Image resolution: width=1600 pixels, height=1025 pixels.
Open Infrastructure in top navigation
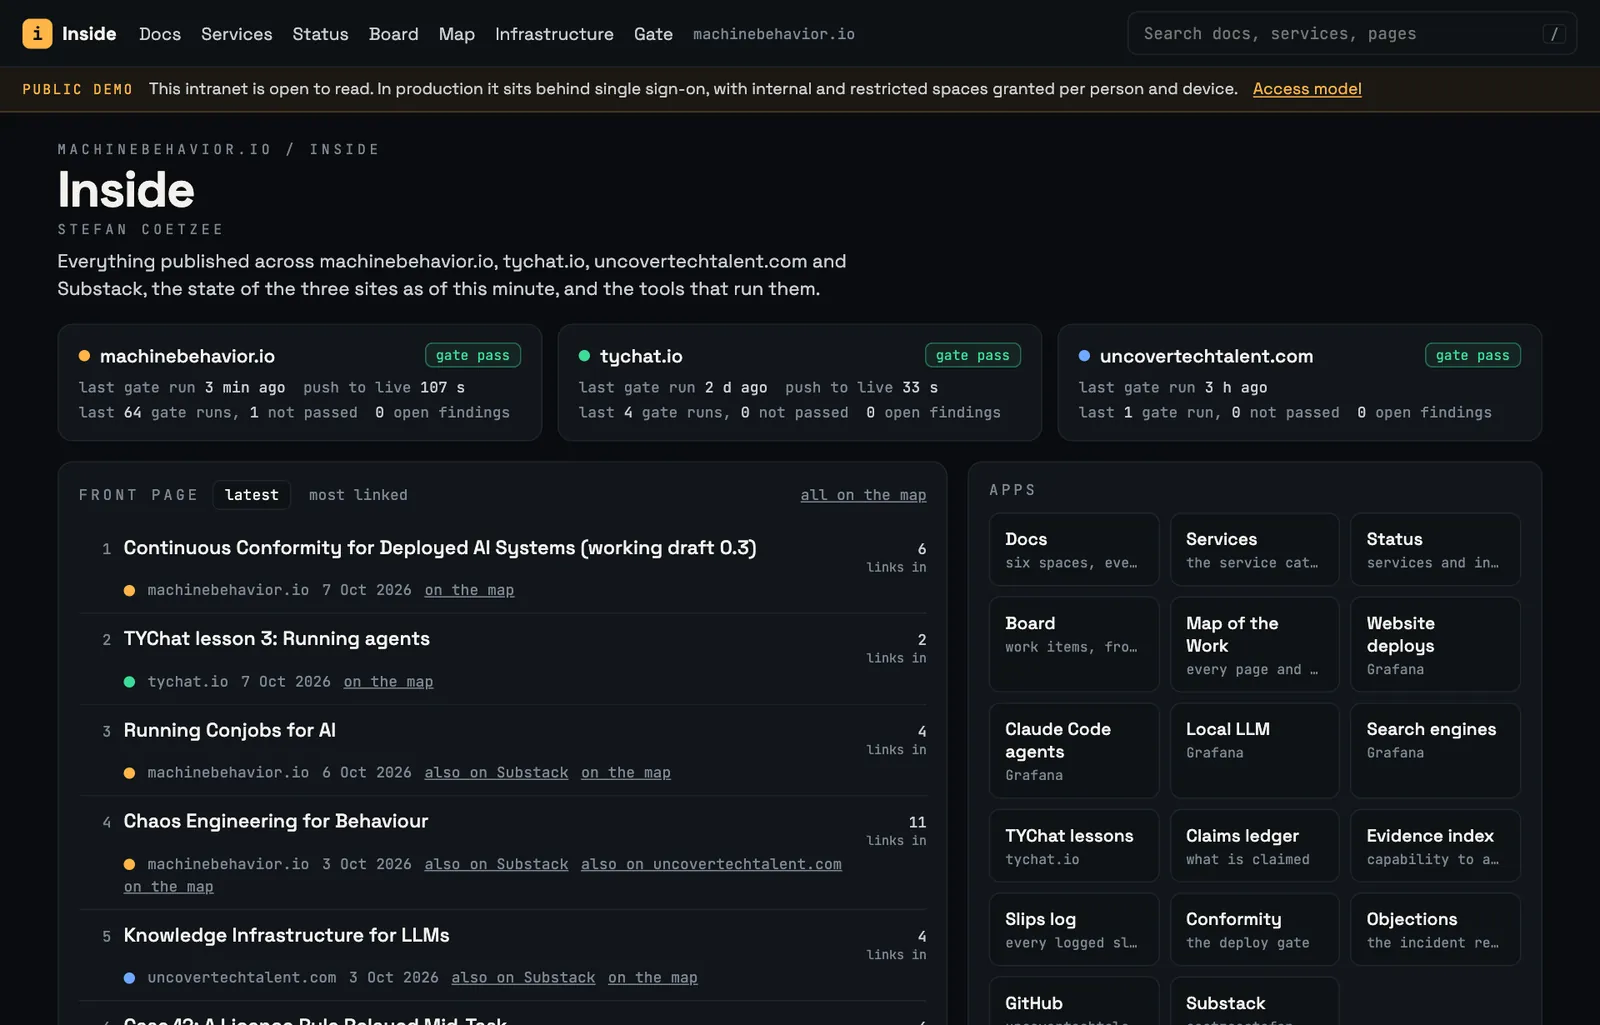(x=554, y=34)
